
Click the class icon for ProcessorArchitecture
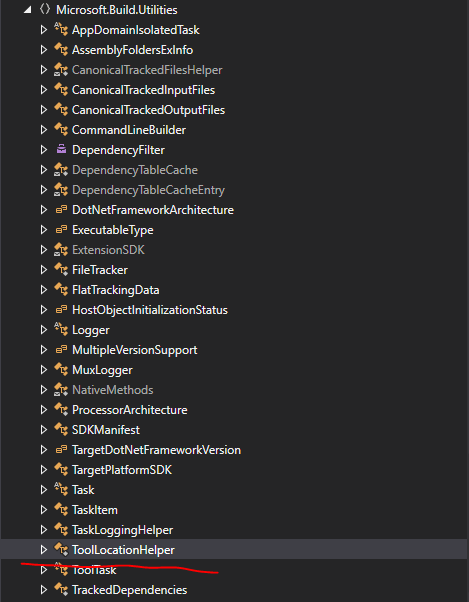tap(61, 409)
